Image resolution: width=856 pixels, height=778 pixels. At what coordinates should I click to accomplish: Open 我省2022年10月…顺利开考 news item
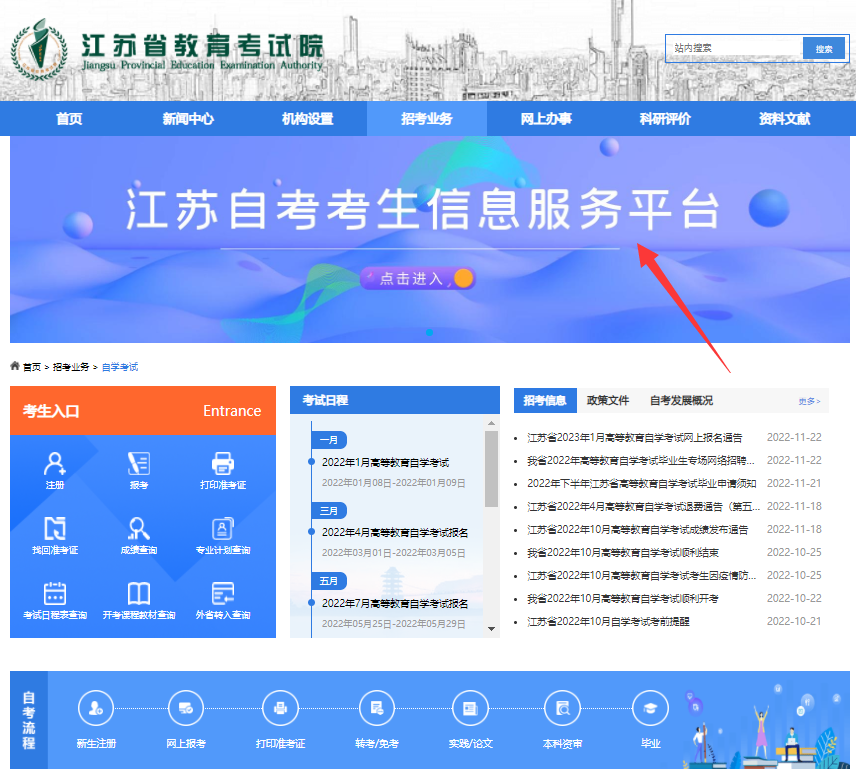coord(622,598)
